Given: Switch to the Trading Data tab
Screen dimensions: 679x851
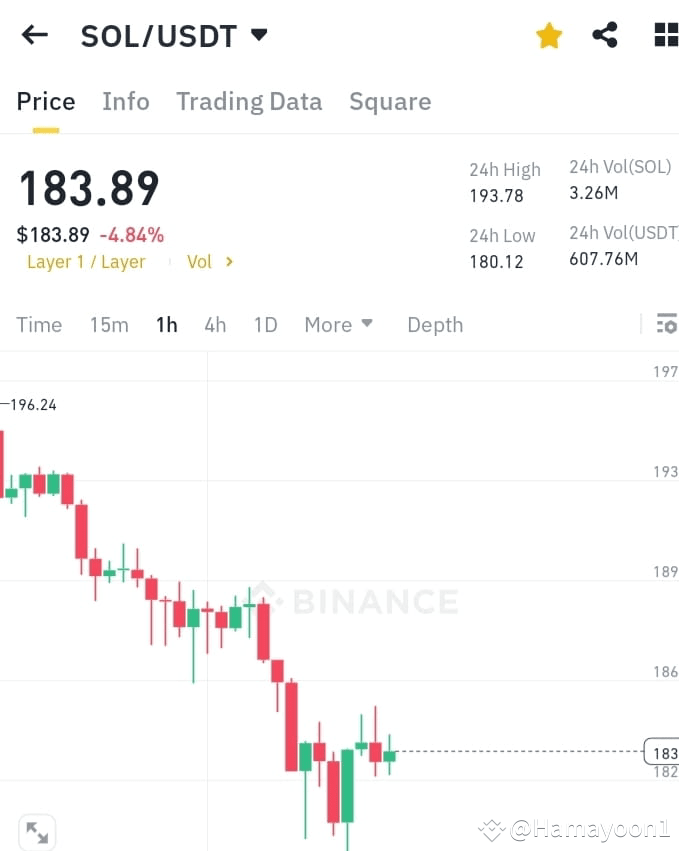Looking at the screenshot, I should tap(248, 101).
